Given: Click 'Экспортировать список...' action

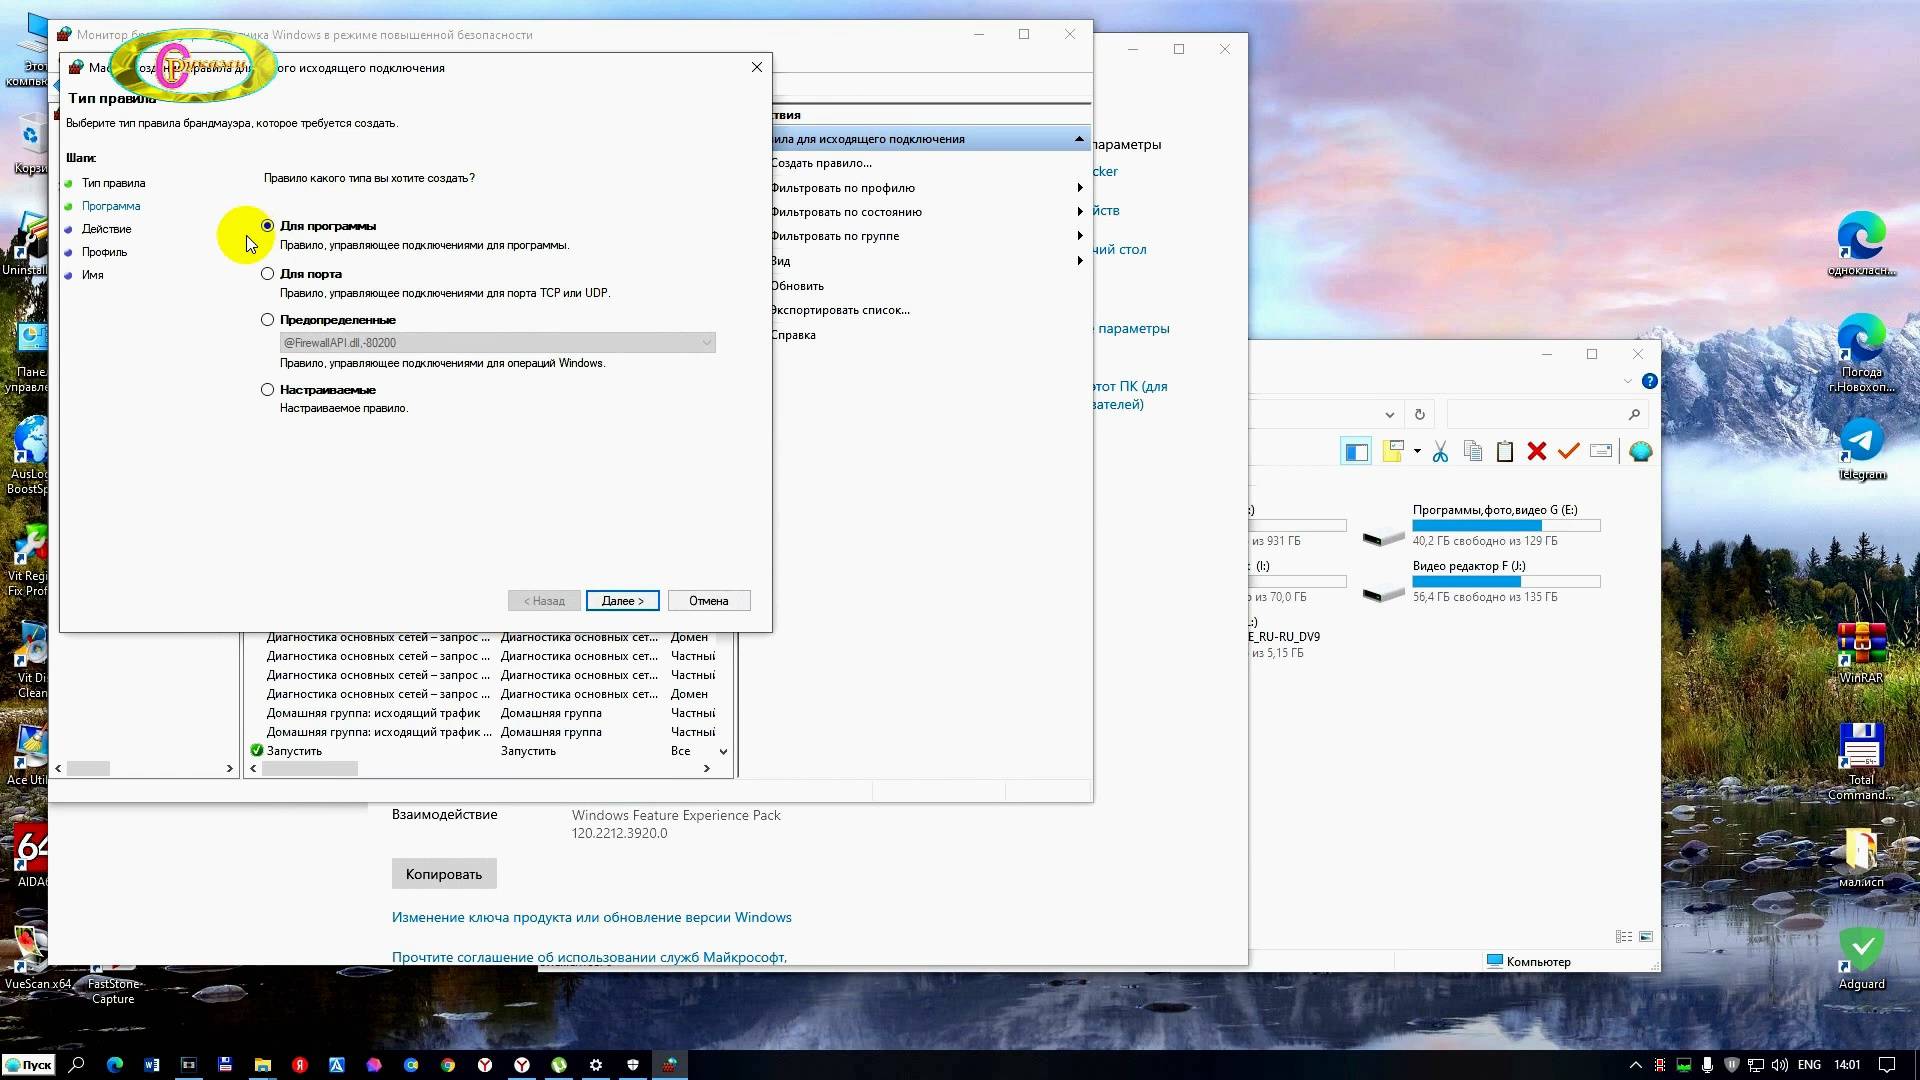Looking at the screenshot, I should point(840,310).
